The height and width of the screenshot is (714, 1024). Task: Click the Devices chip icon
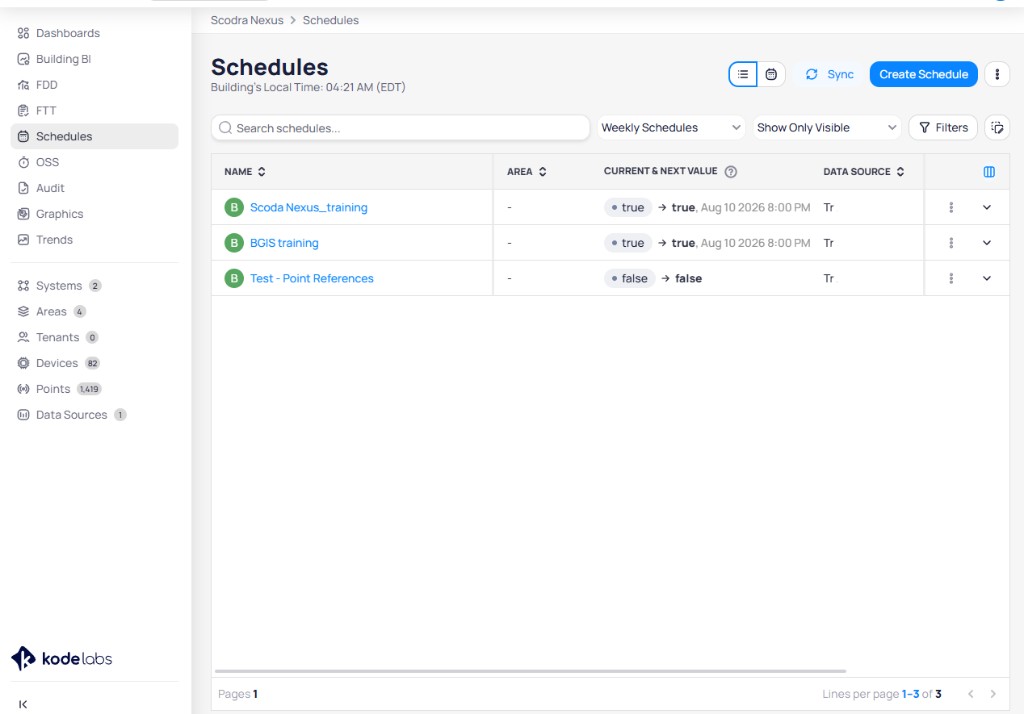point(24,363)
